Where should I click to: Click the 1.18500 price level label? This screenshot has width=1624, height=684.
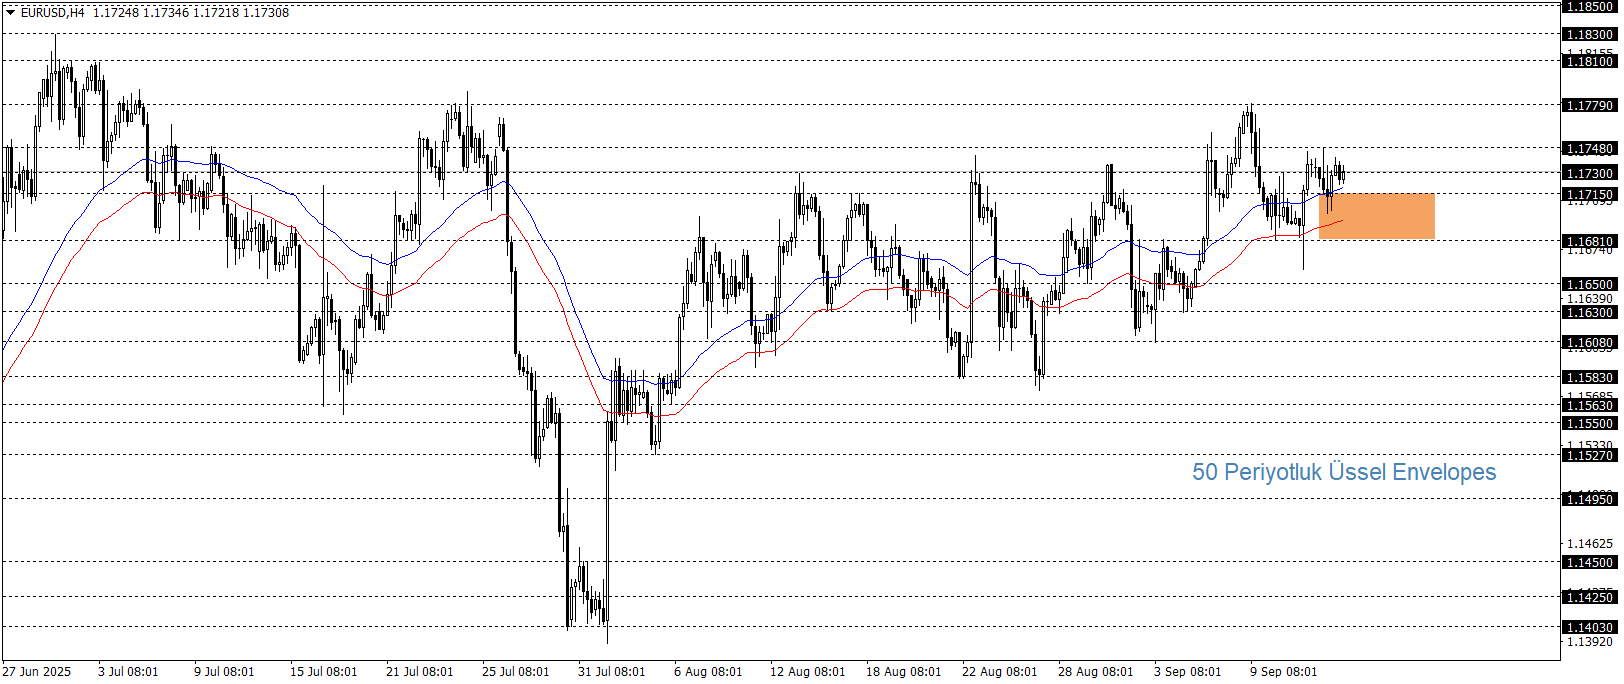coord(1590,7)
